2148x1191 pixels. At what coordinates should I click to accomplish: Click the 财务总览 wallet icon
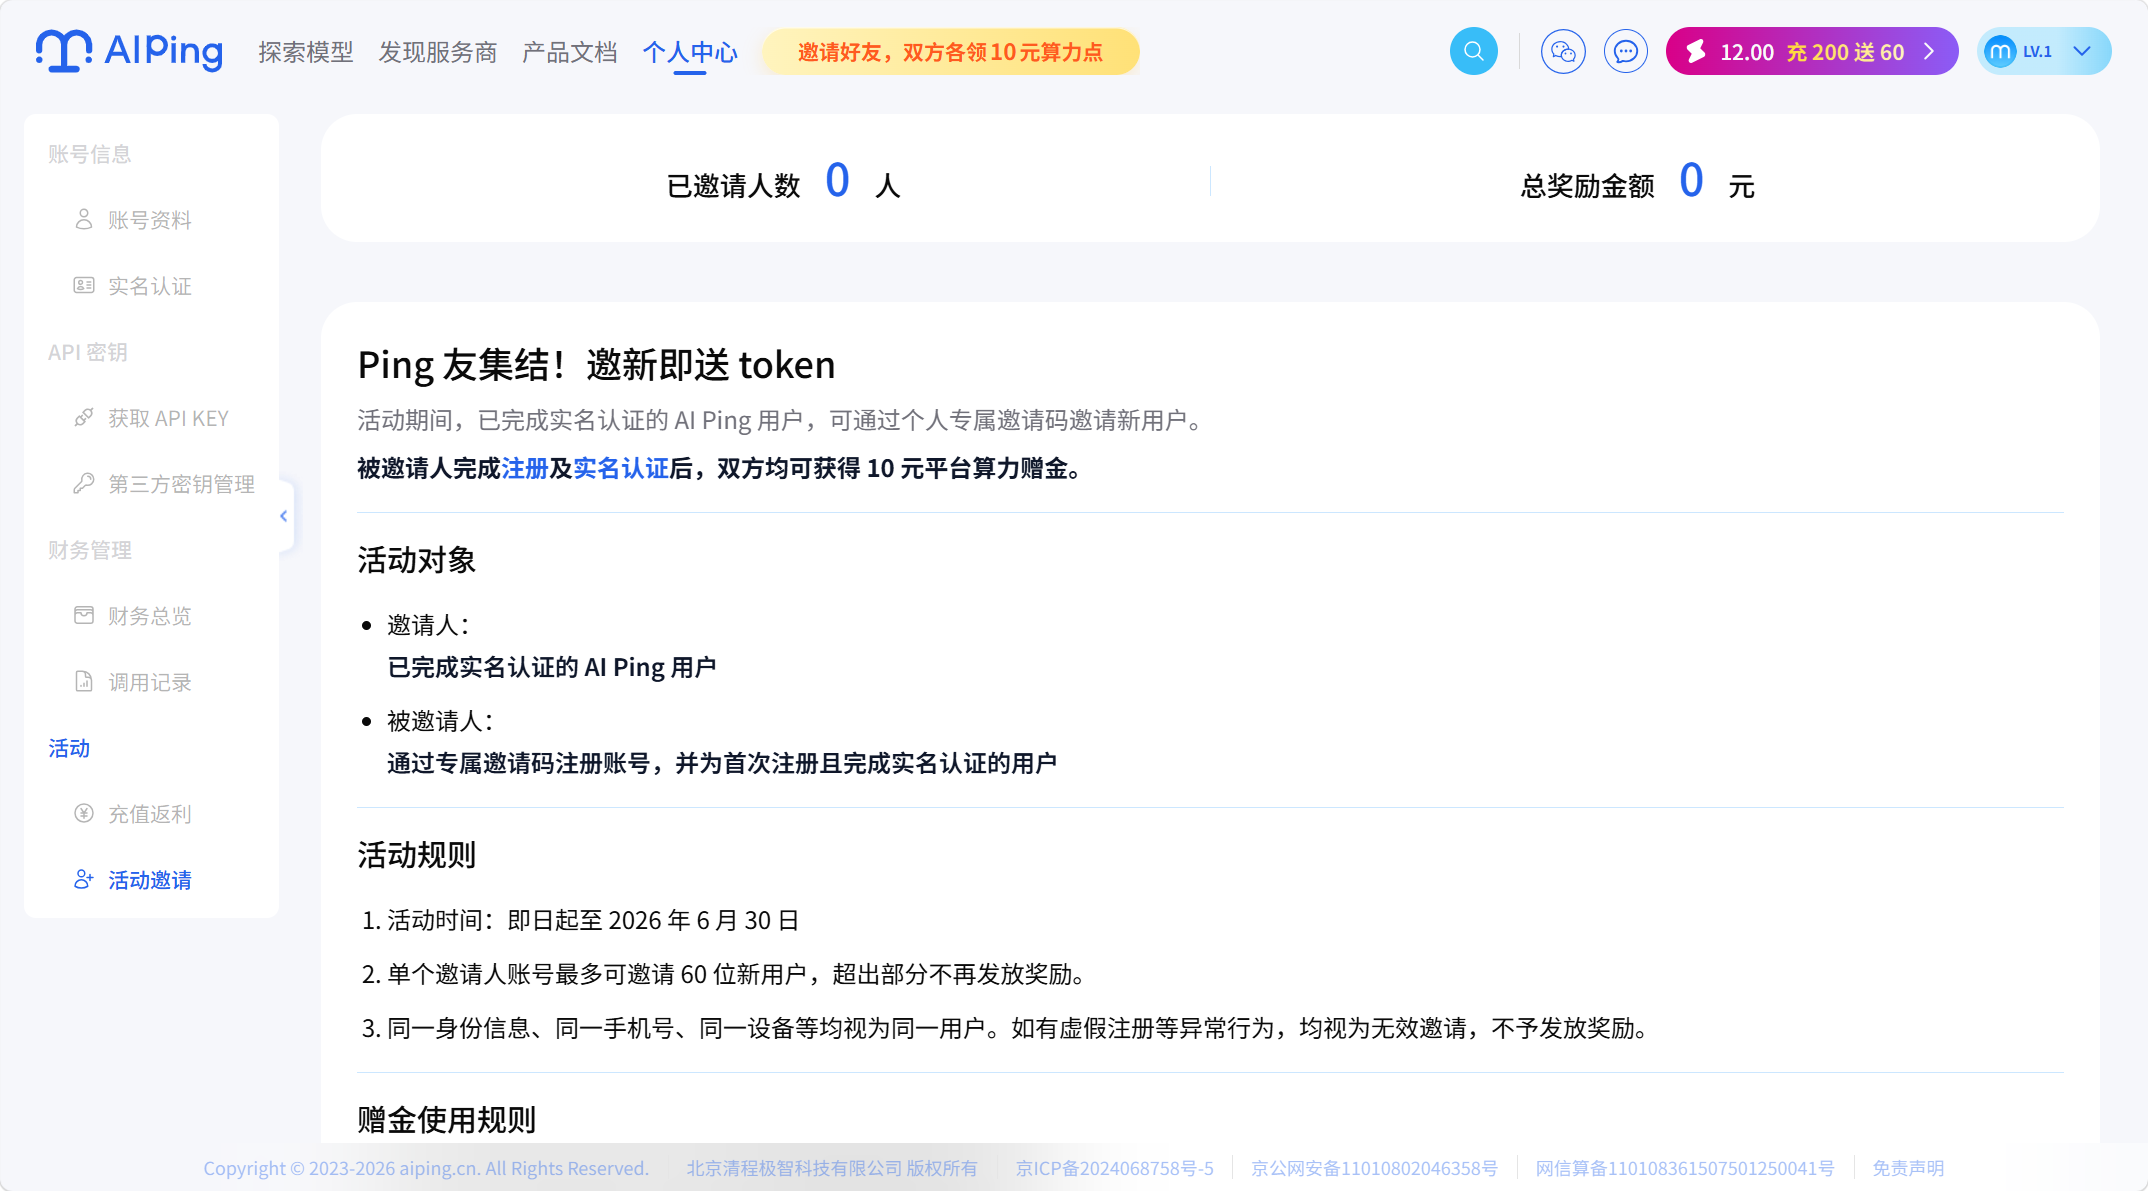[x=84, y=615]
